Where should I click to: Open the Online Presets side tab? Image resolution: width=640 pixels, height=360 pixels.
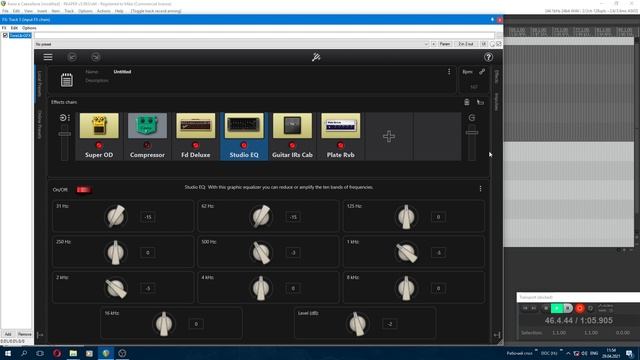(x=40, y=124)
